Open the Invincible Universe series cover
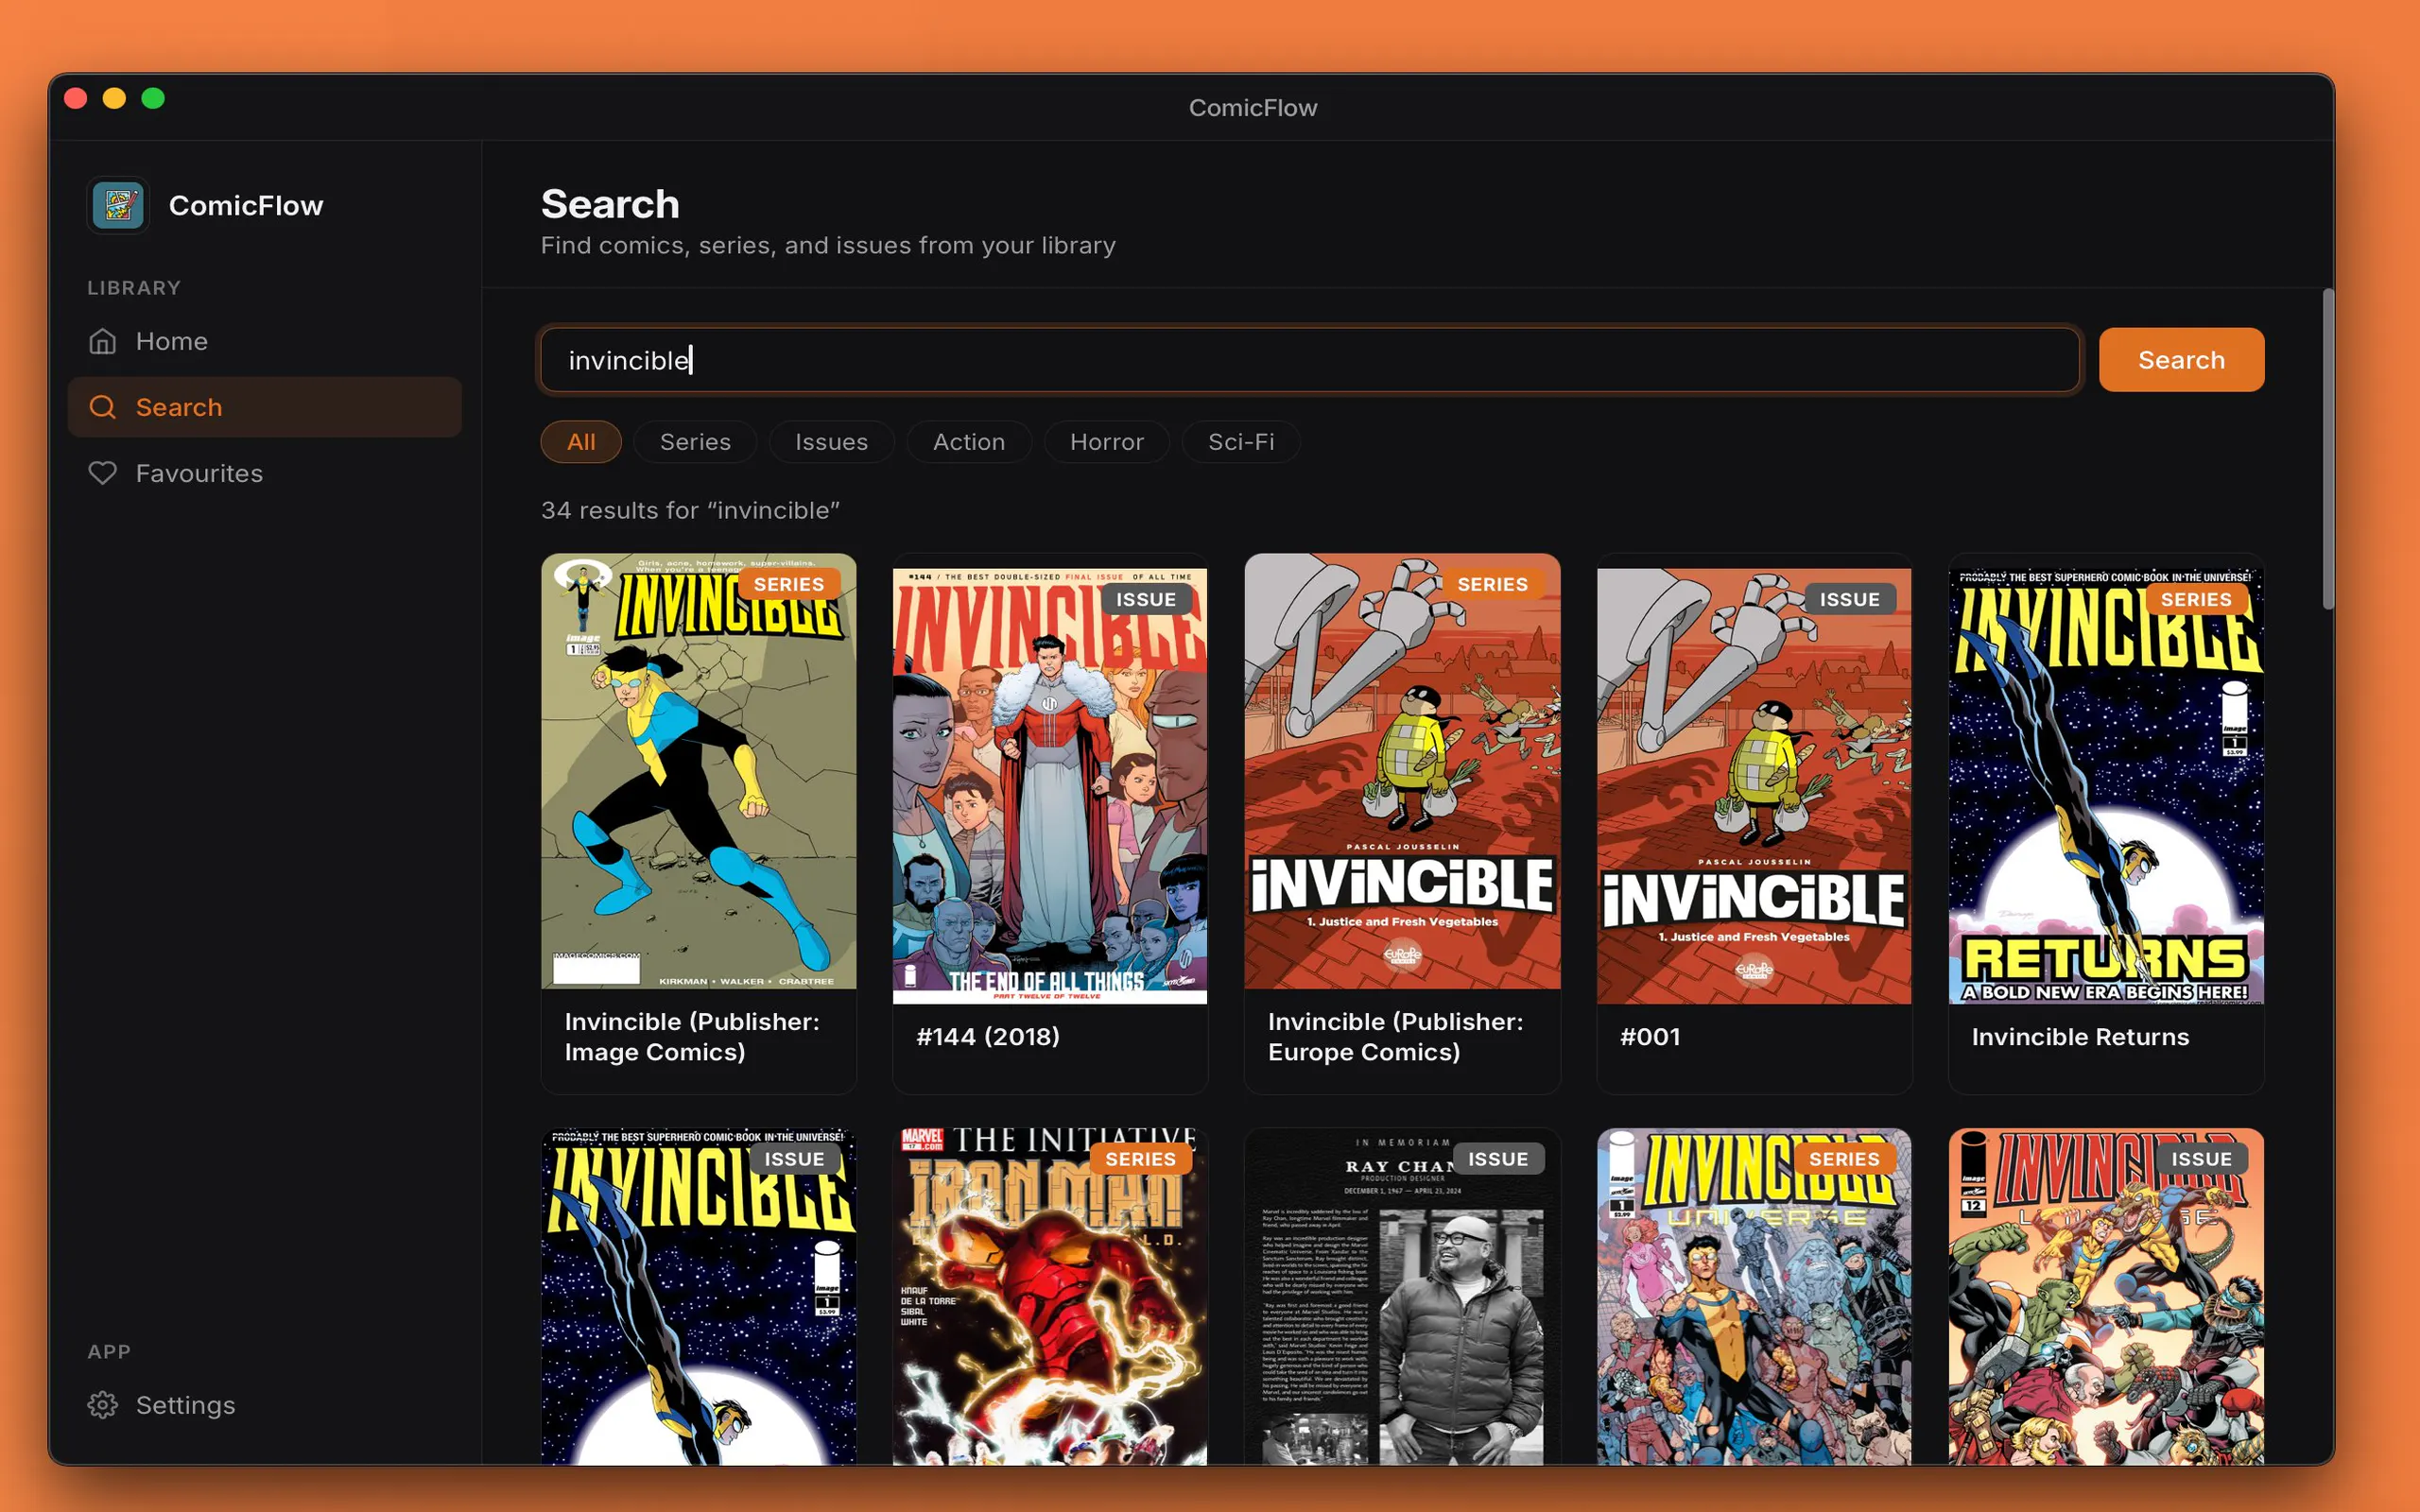Image resolution: width=2420 pixels, height=1512 pixels. [x=1754, y=1297]
